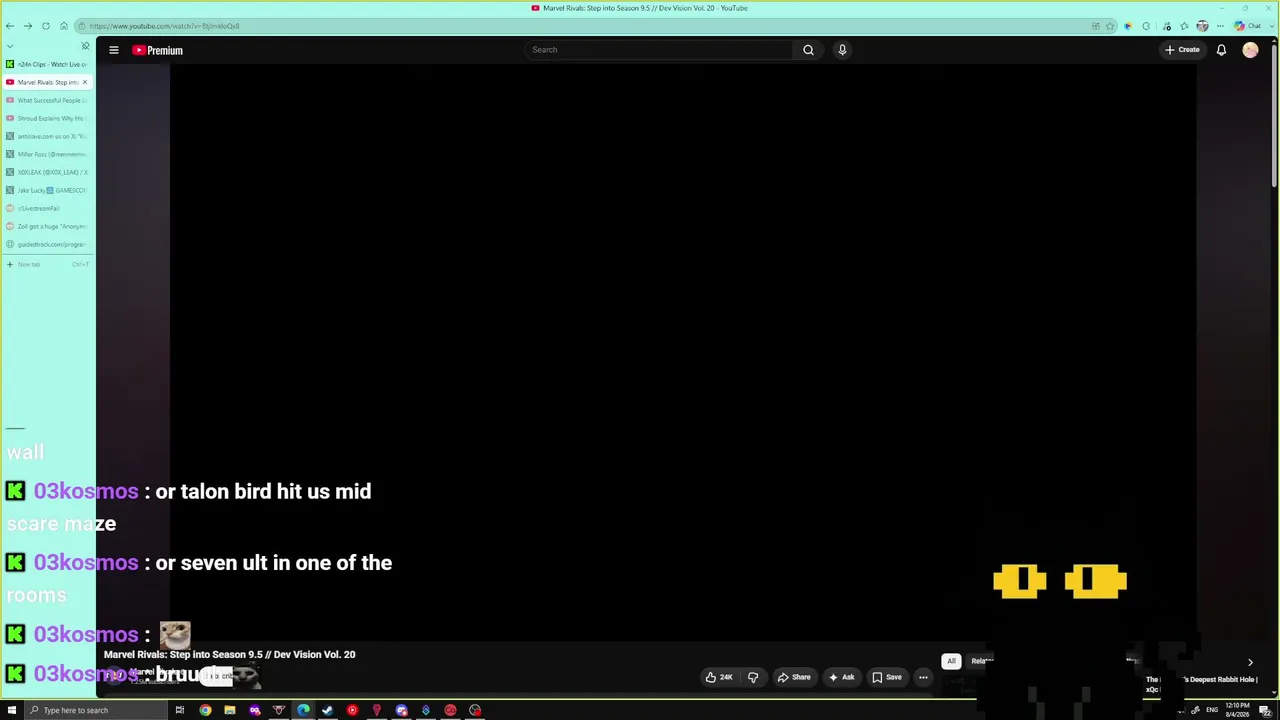Share the Marvel Rivals video
The width and height of the screenshot is (1280, 720).
tap(794, 677)
